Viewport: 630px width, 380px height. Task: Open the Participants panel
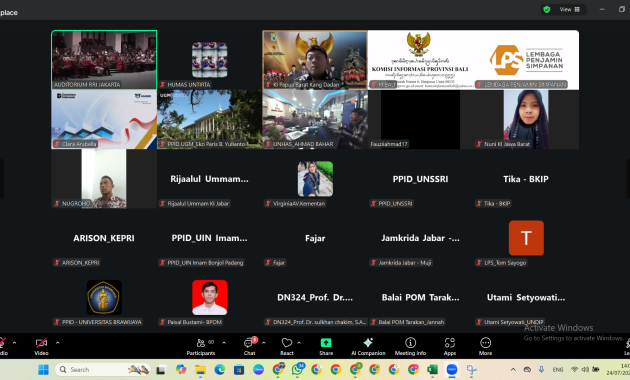pos(201,347)
